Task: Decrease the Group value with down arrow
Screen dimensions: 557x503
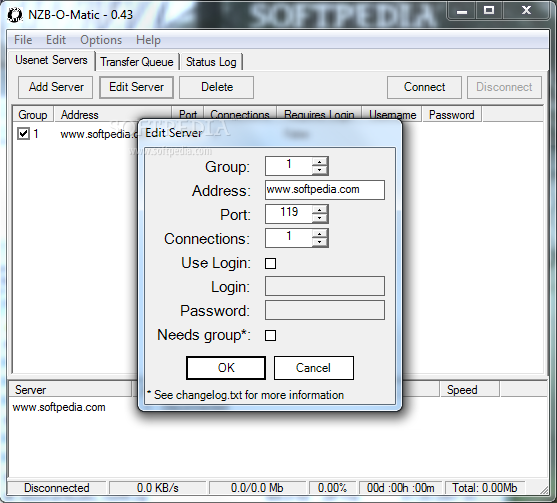Action: point(320,170)
